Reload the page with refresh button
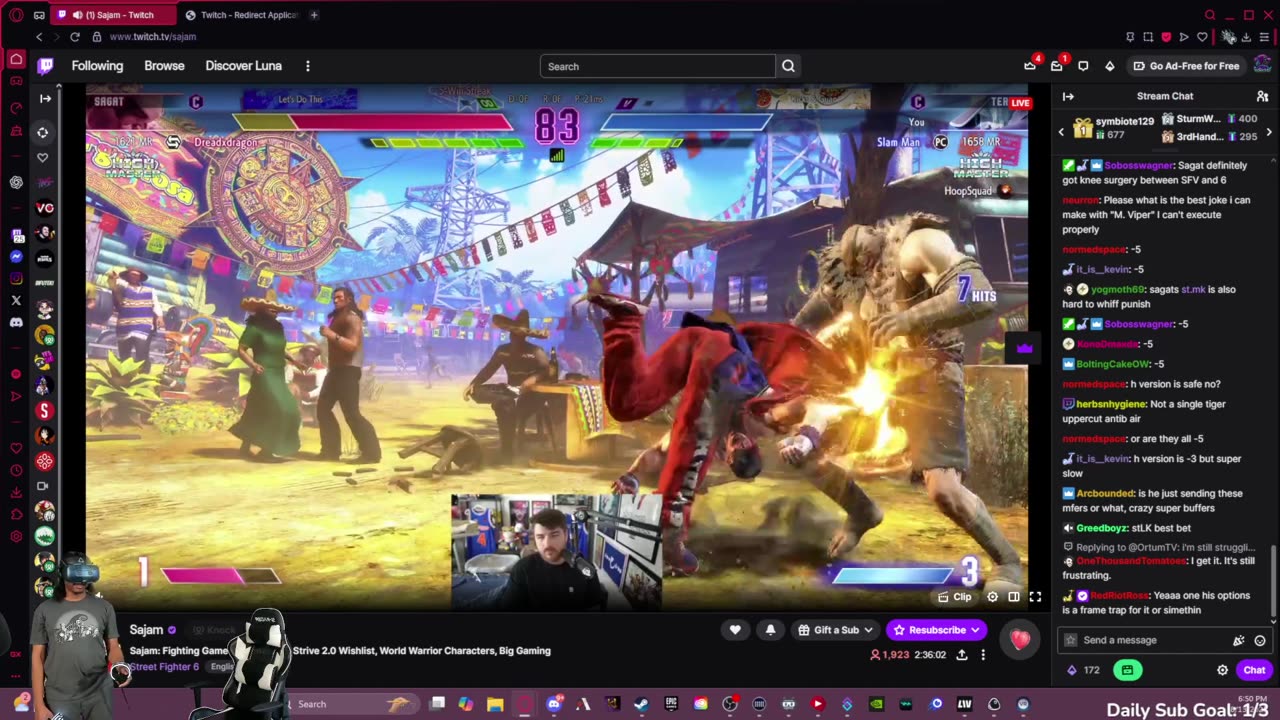 [74, 37]
